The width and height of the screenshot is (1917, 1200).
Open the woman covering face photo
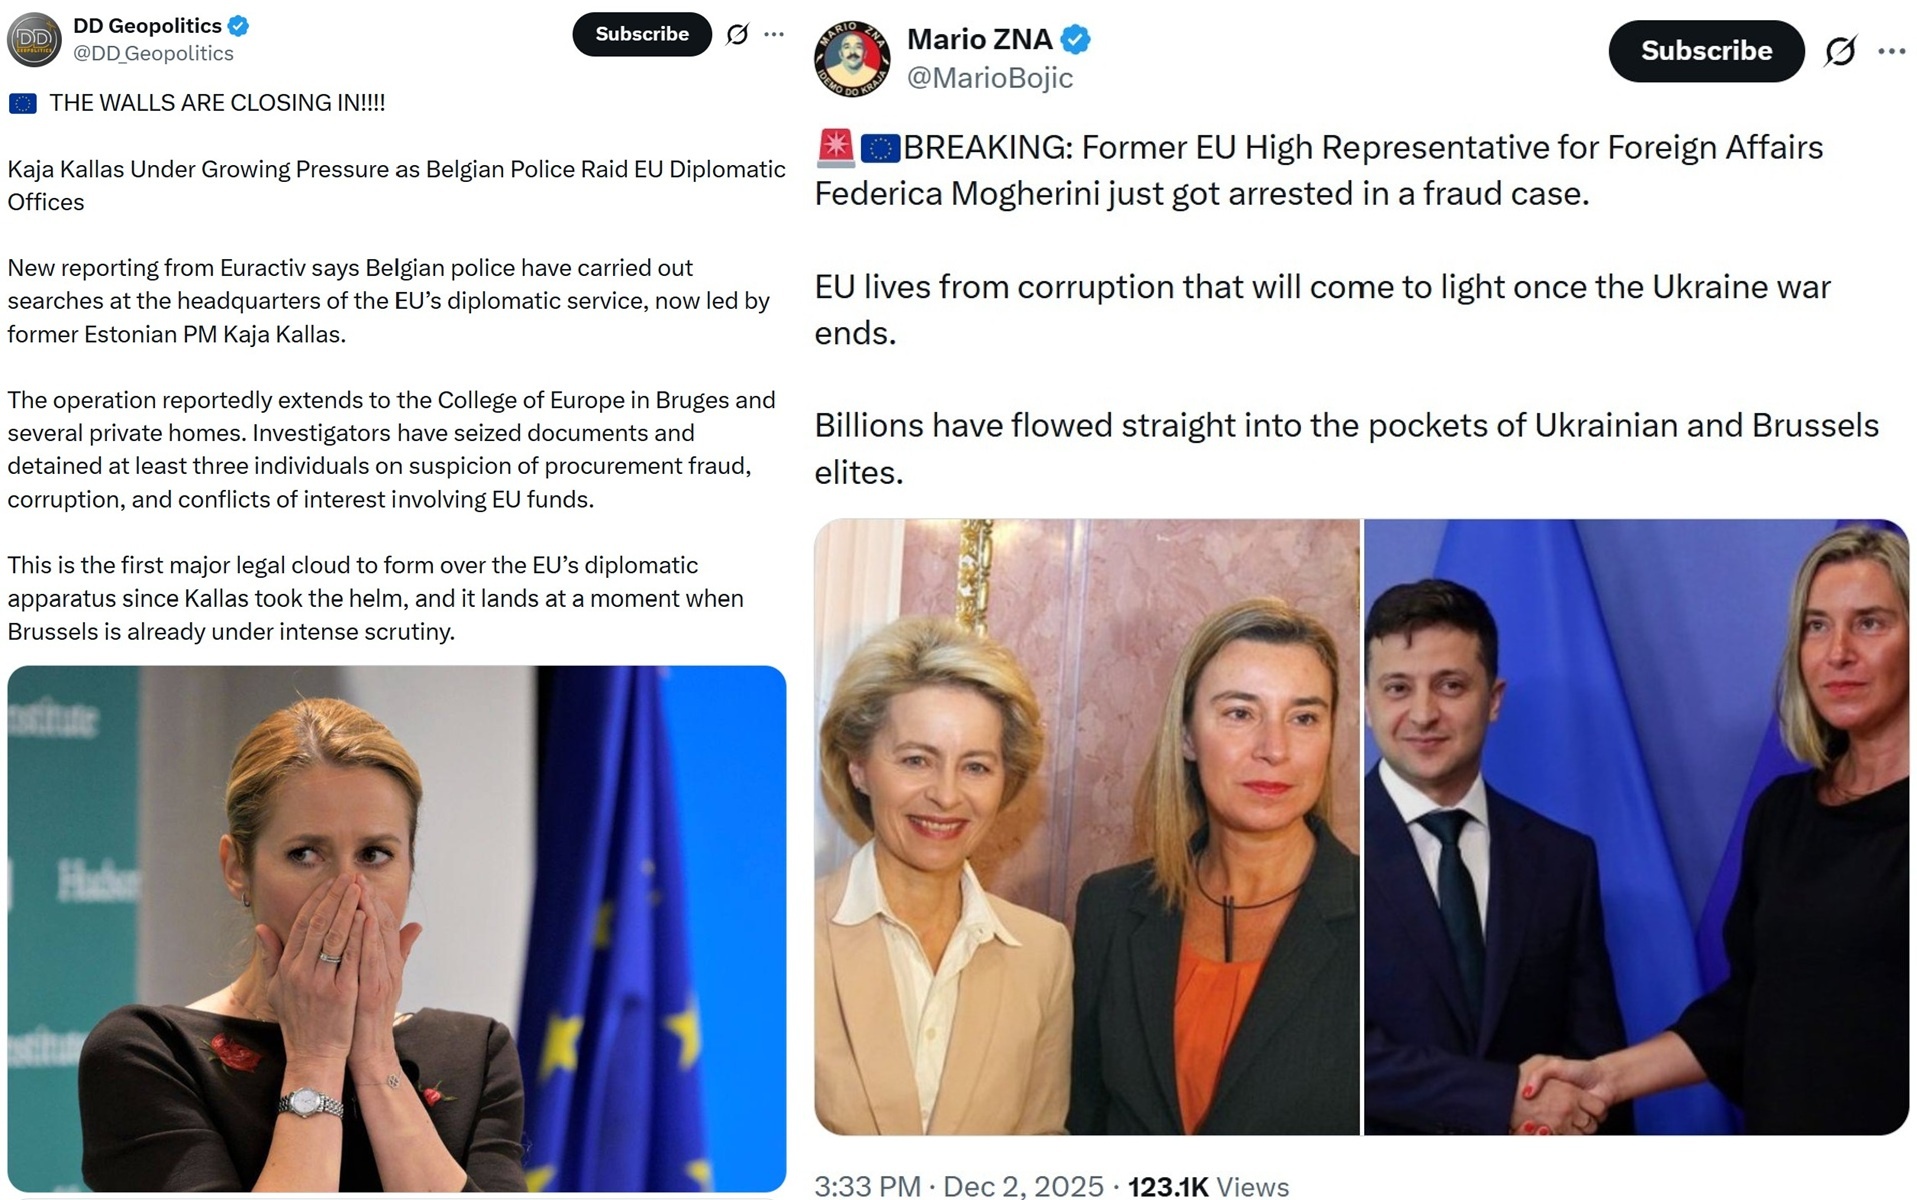[396, 927]
